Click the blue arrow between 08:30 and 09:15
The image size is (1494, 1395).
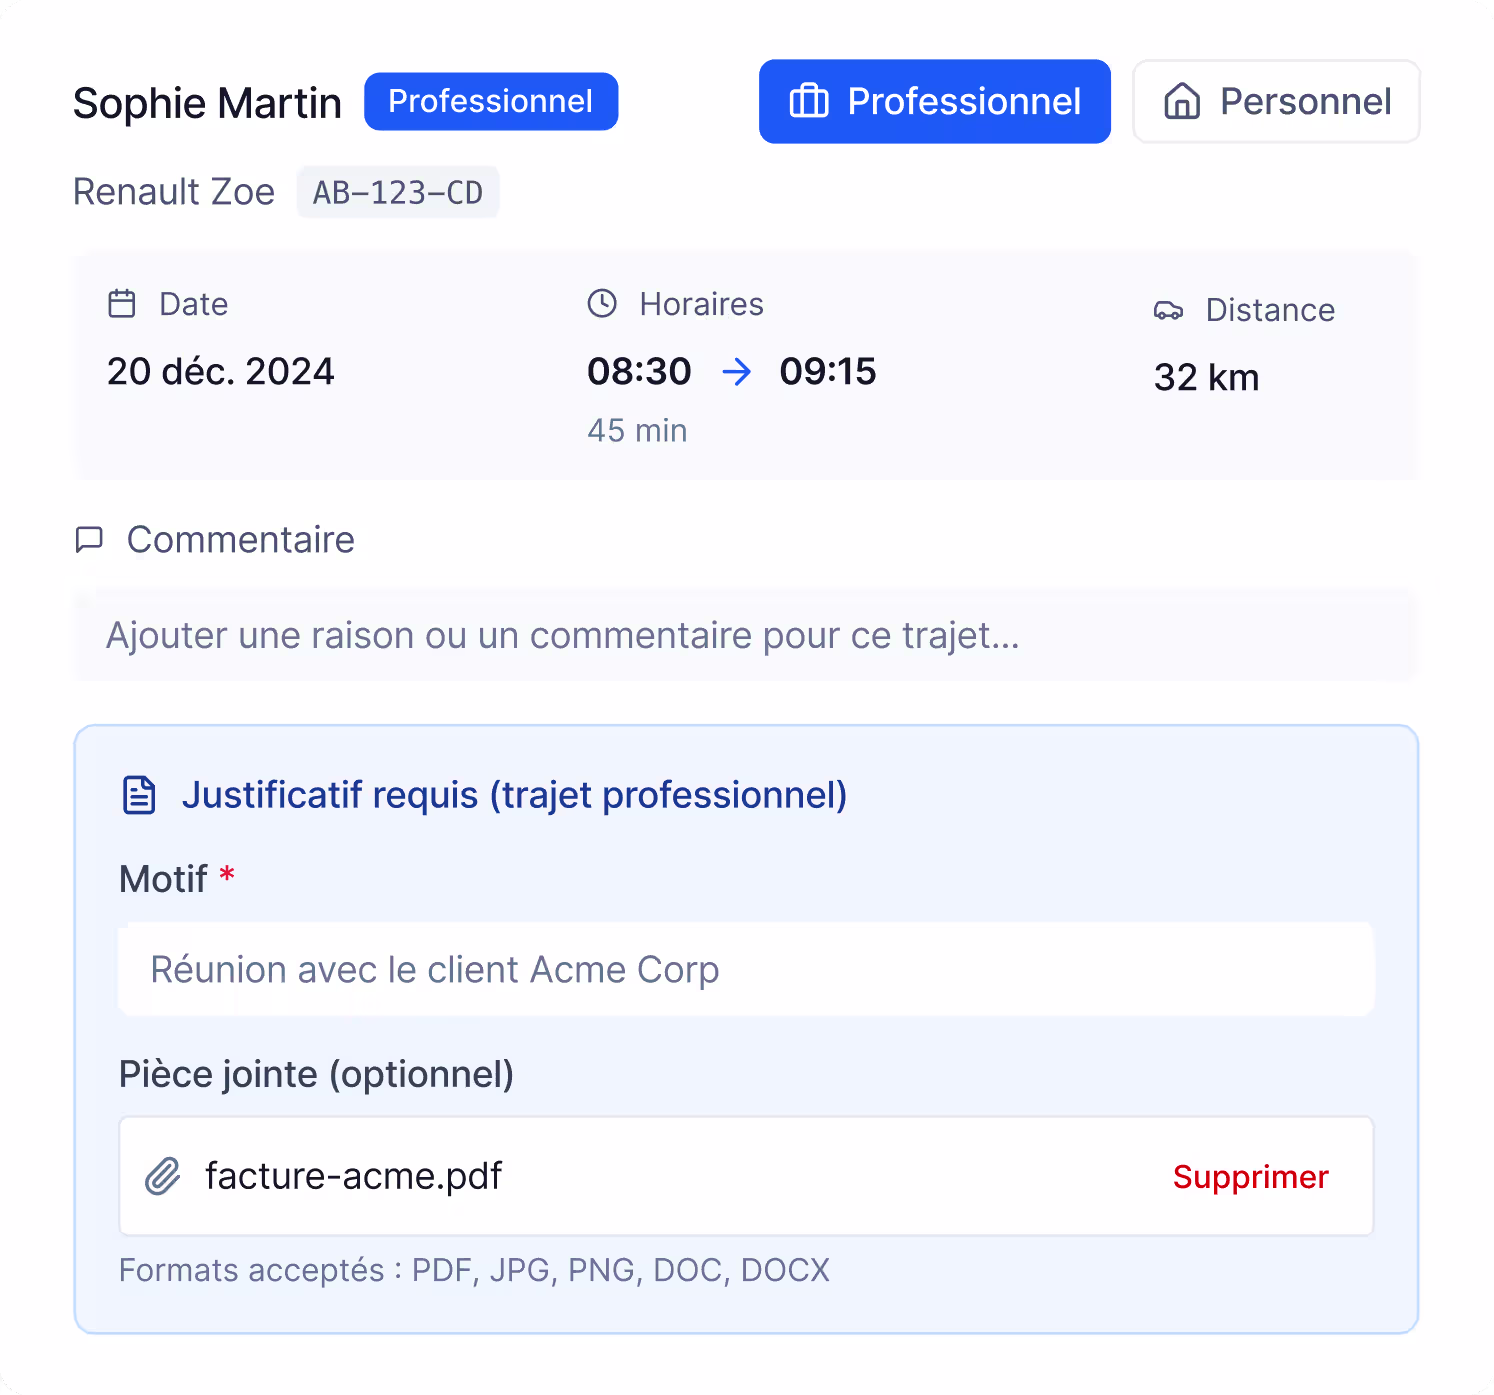[737, 372]
